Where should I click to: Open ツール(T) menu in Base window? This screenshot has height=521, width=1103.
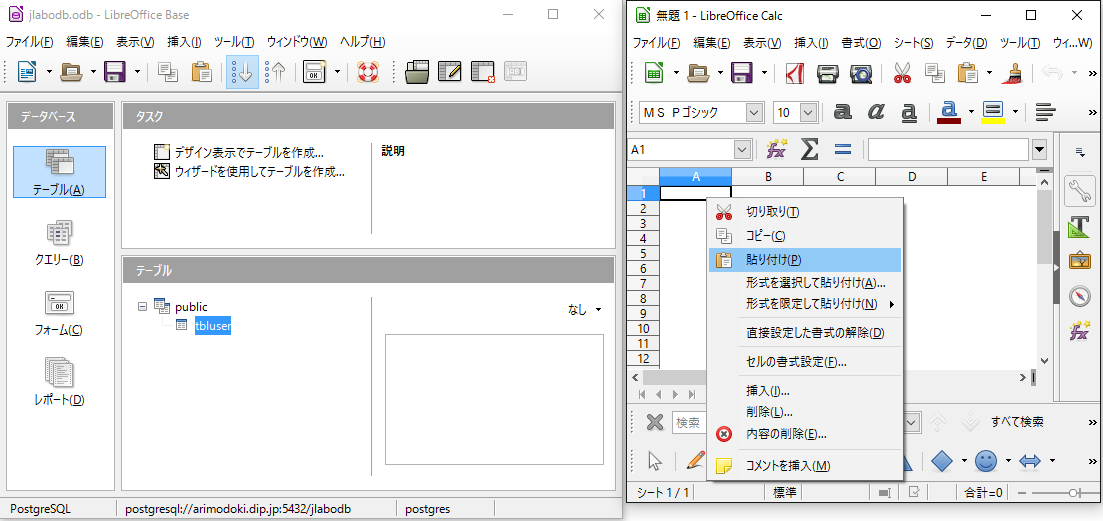(234, 41)
